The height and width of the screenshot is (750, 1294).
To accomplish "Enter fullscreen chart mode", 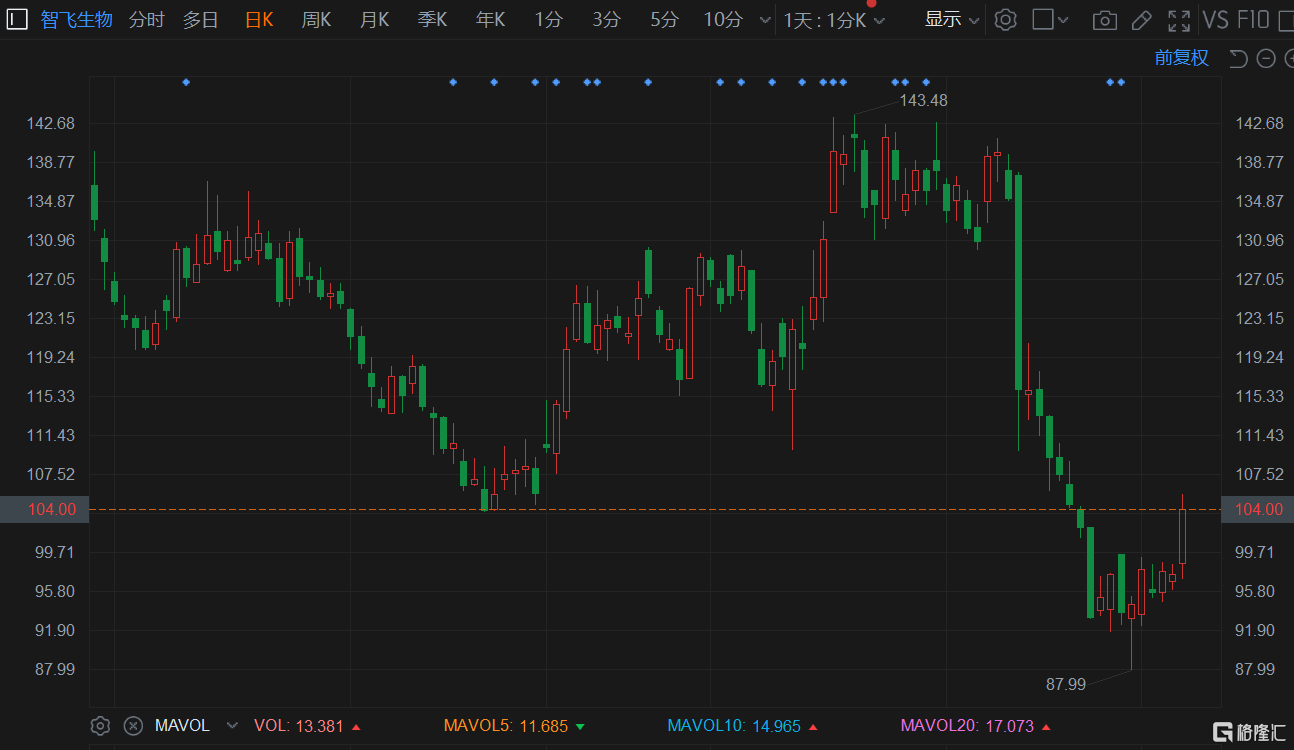I will [1179, 20].
